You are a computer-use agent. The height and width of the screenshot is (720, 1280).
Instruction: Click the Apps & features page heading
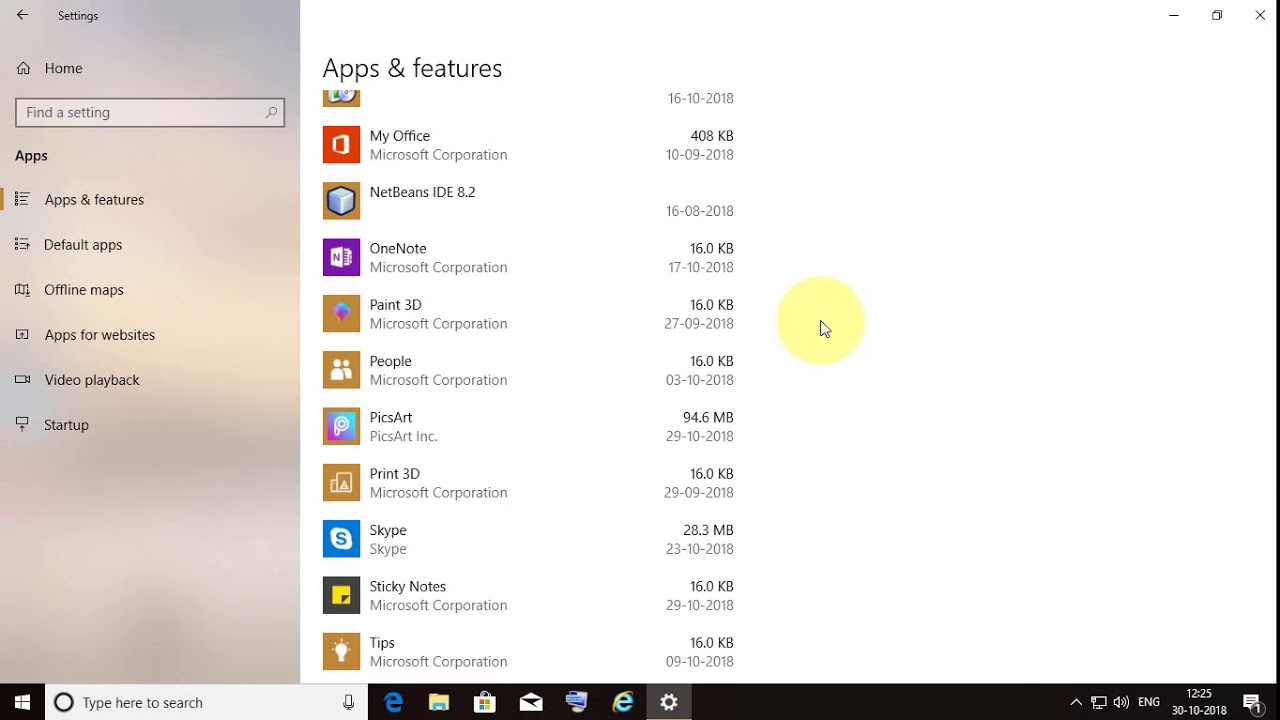tap(412, 68)
